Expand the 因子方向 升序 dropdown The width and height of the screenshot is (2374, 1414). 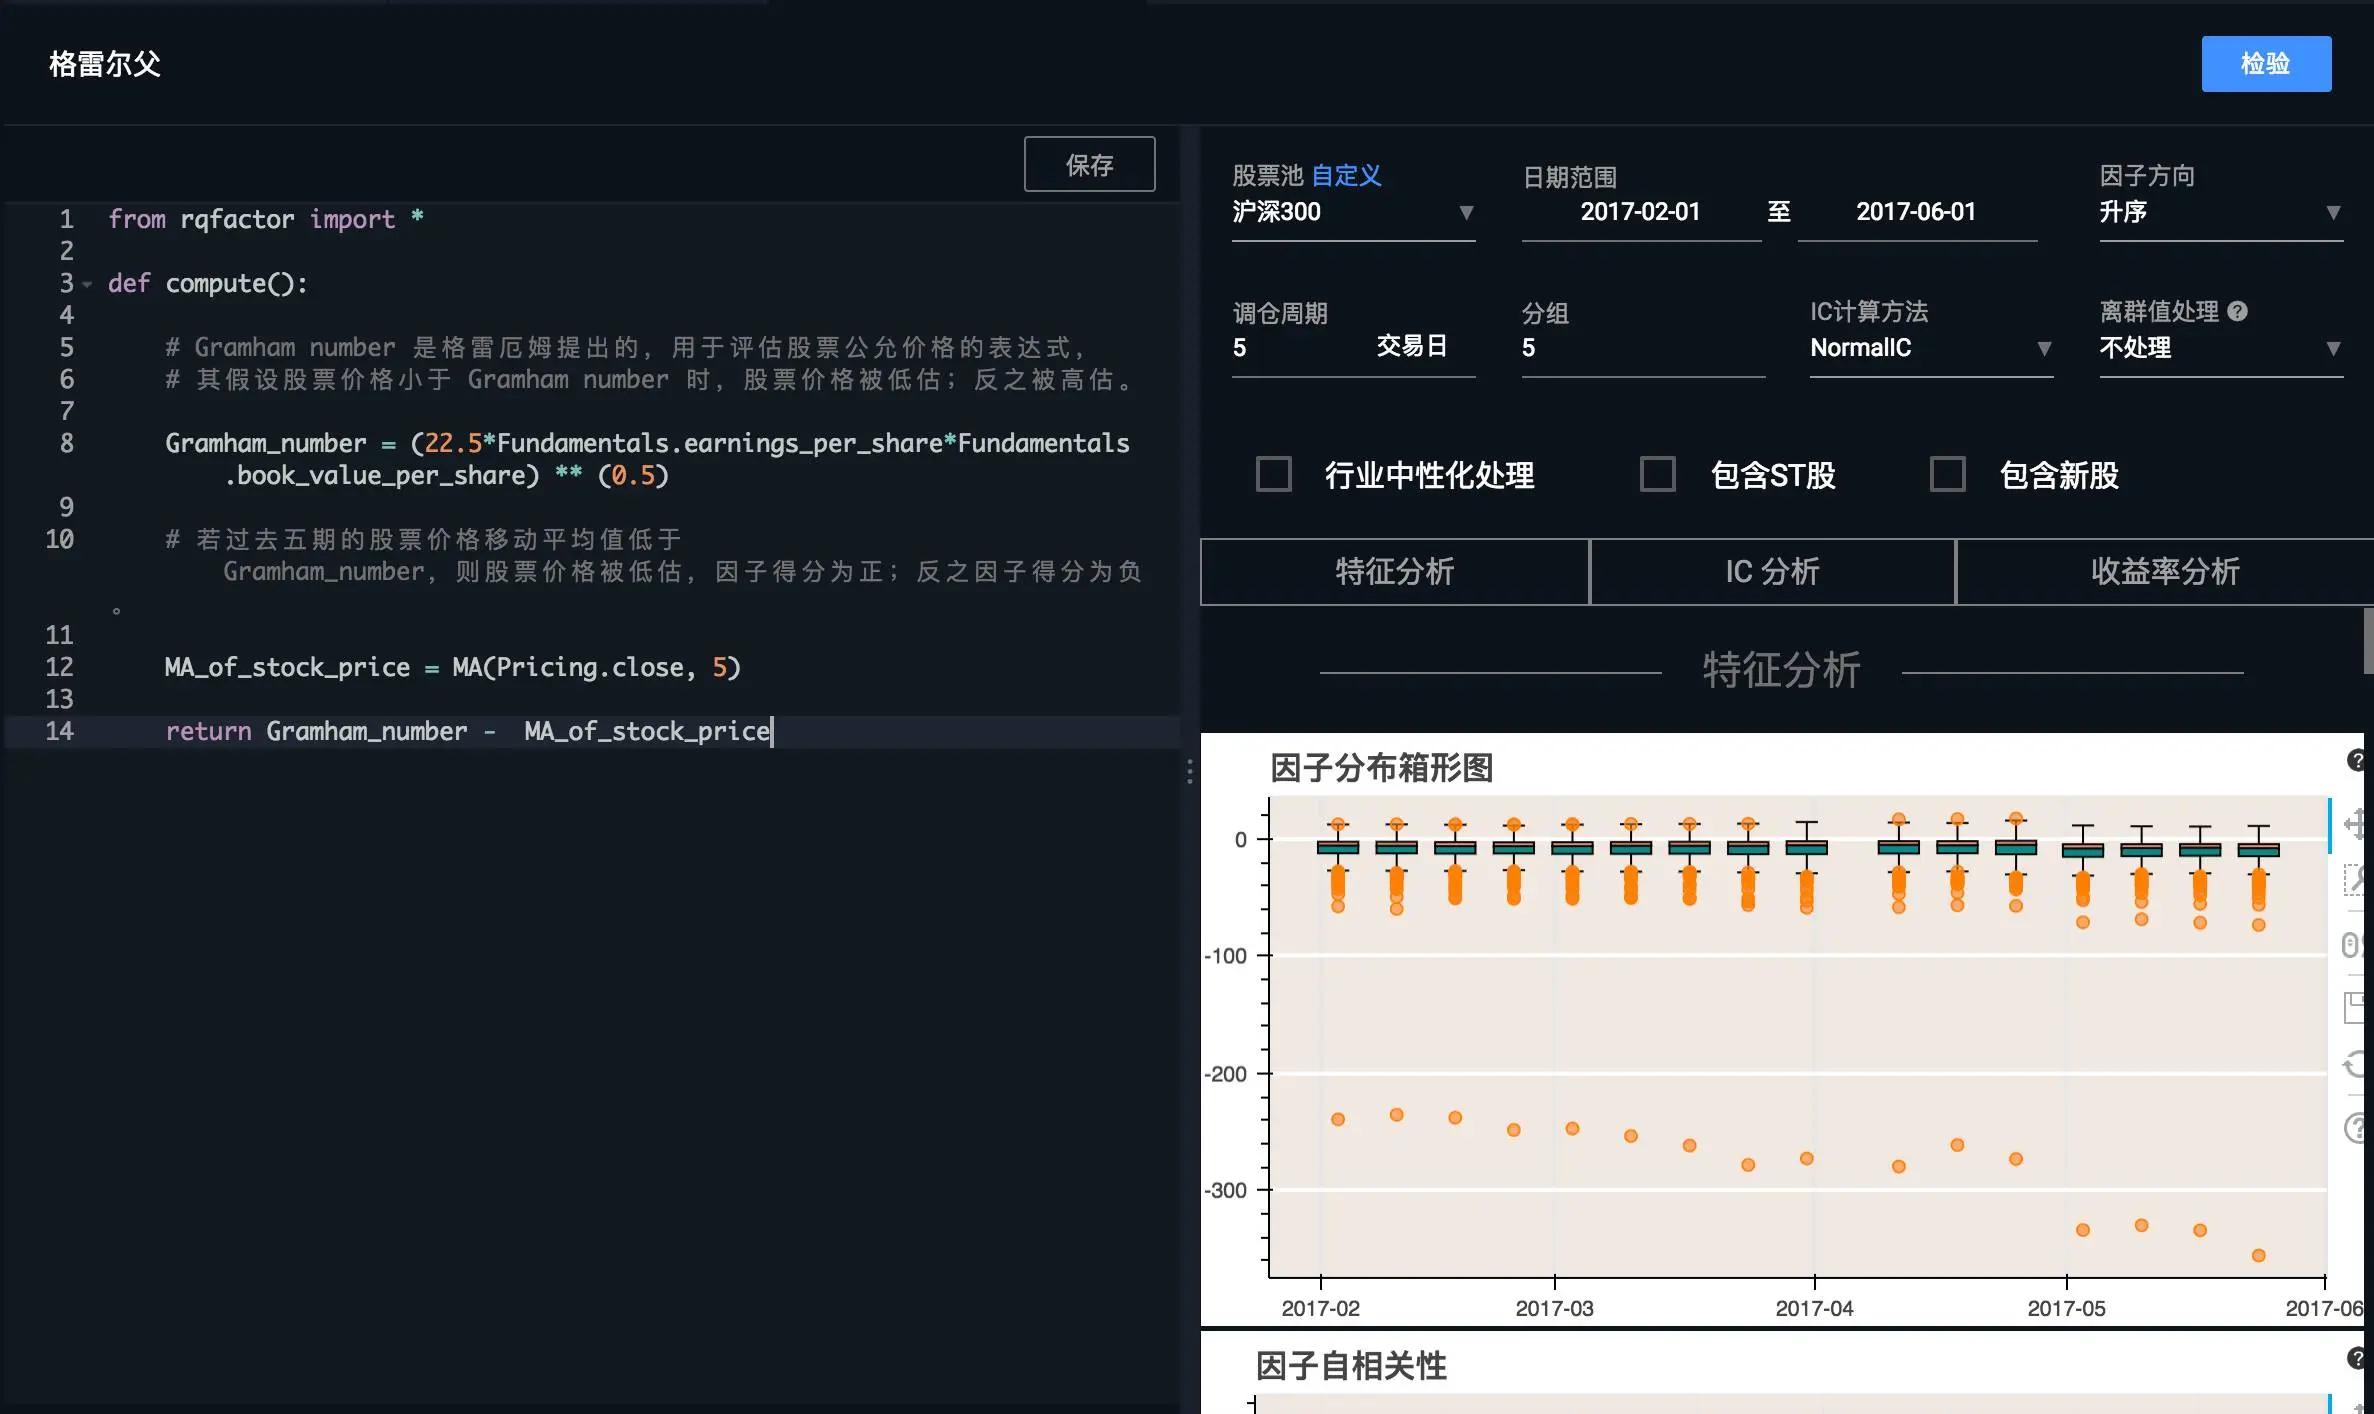2221,213
